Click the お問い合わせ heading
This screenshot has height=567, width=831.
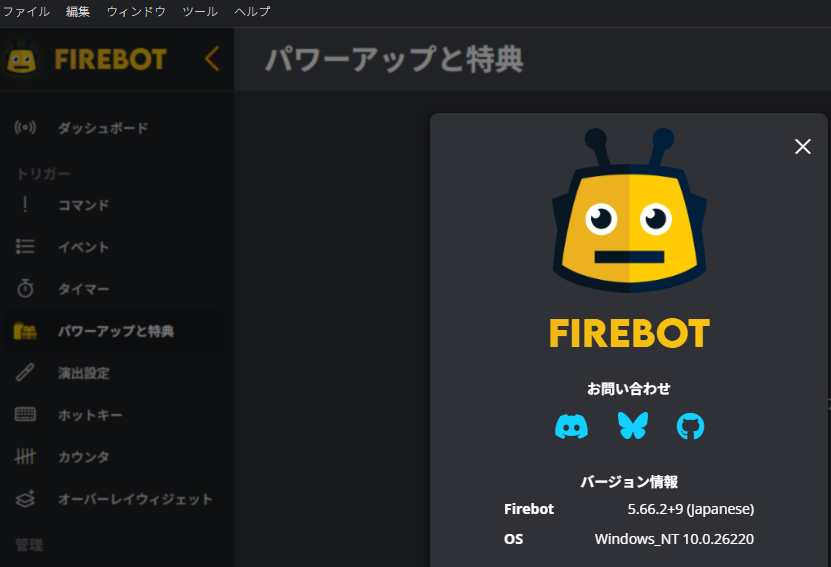629,388
